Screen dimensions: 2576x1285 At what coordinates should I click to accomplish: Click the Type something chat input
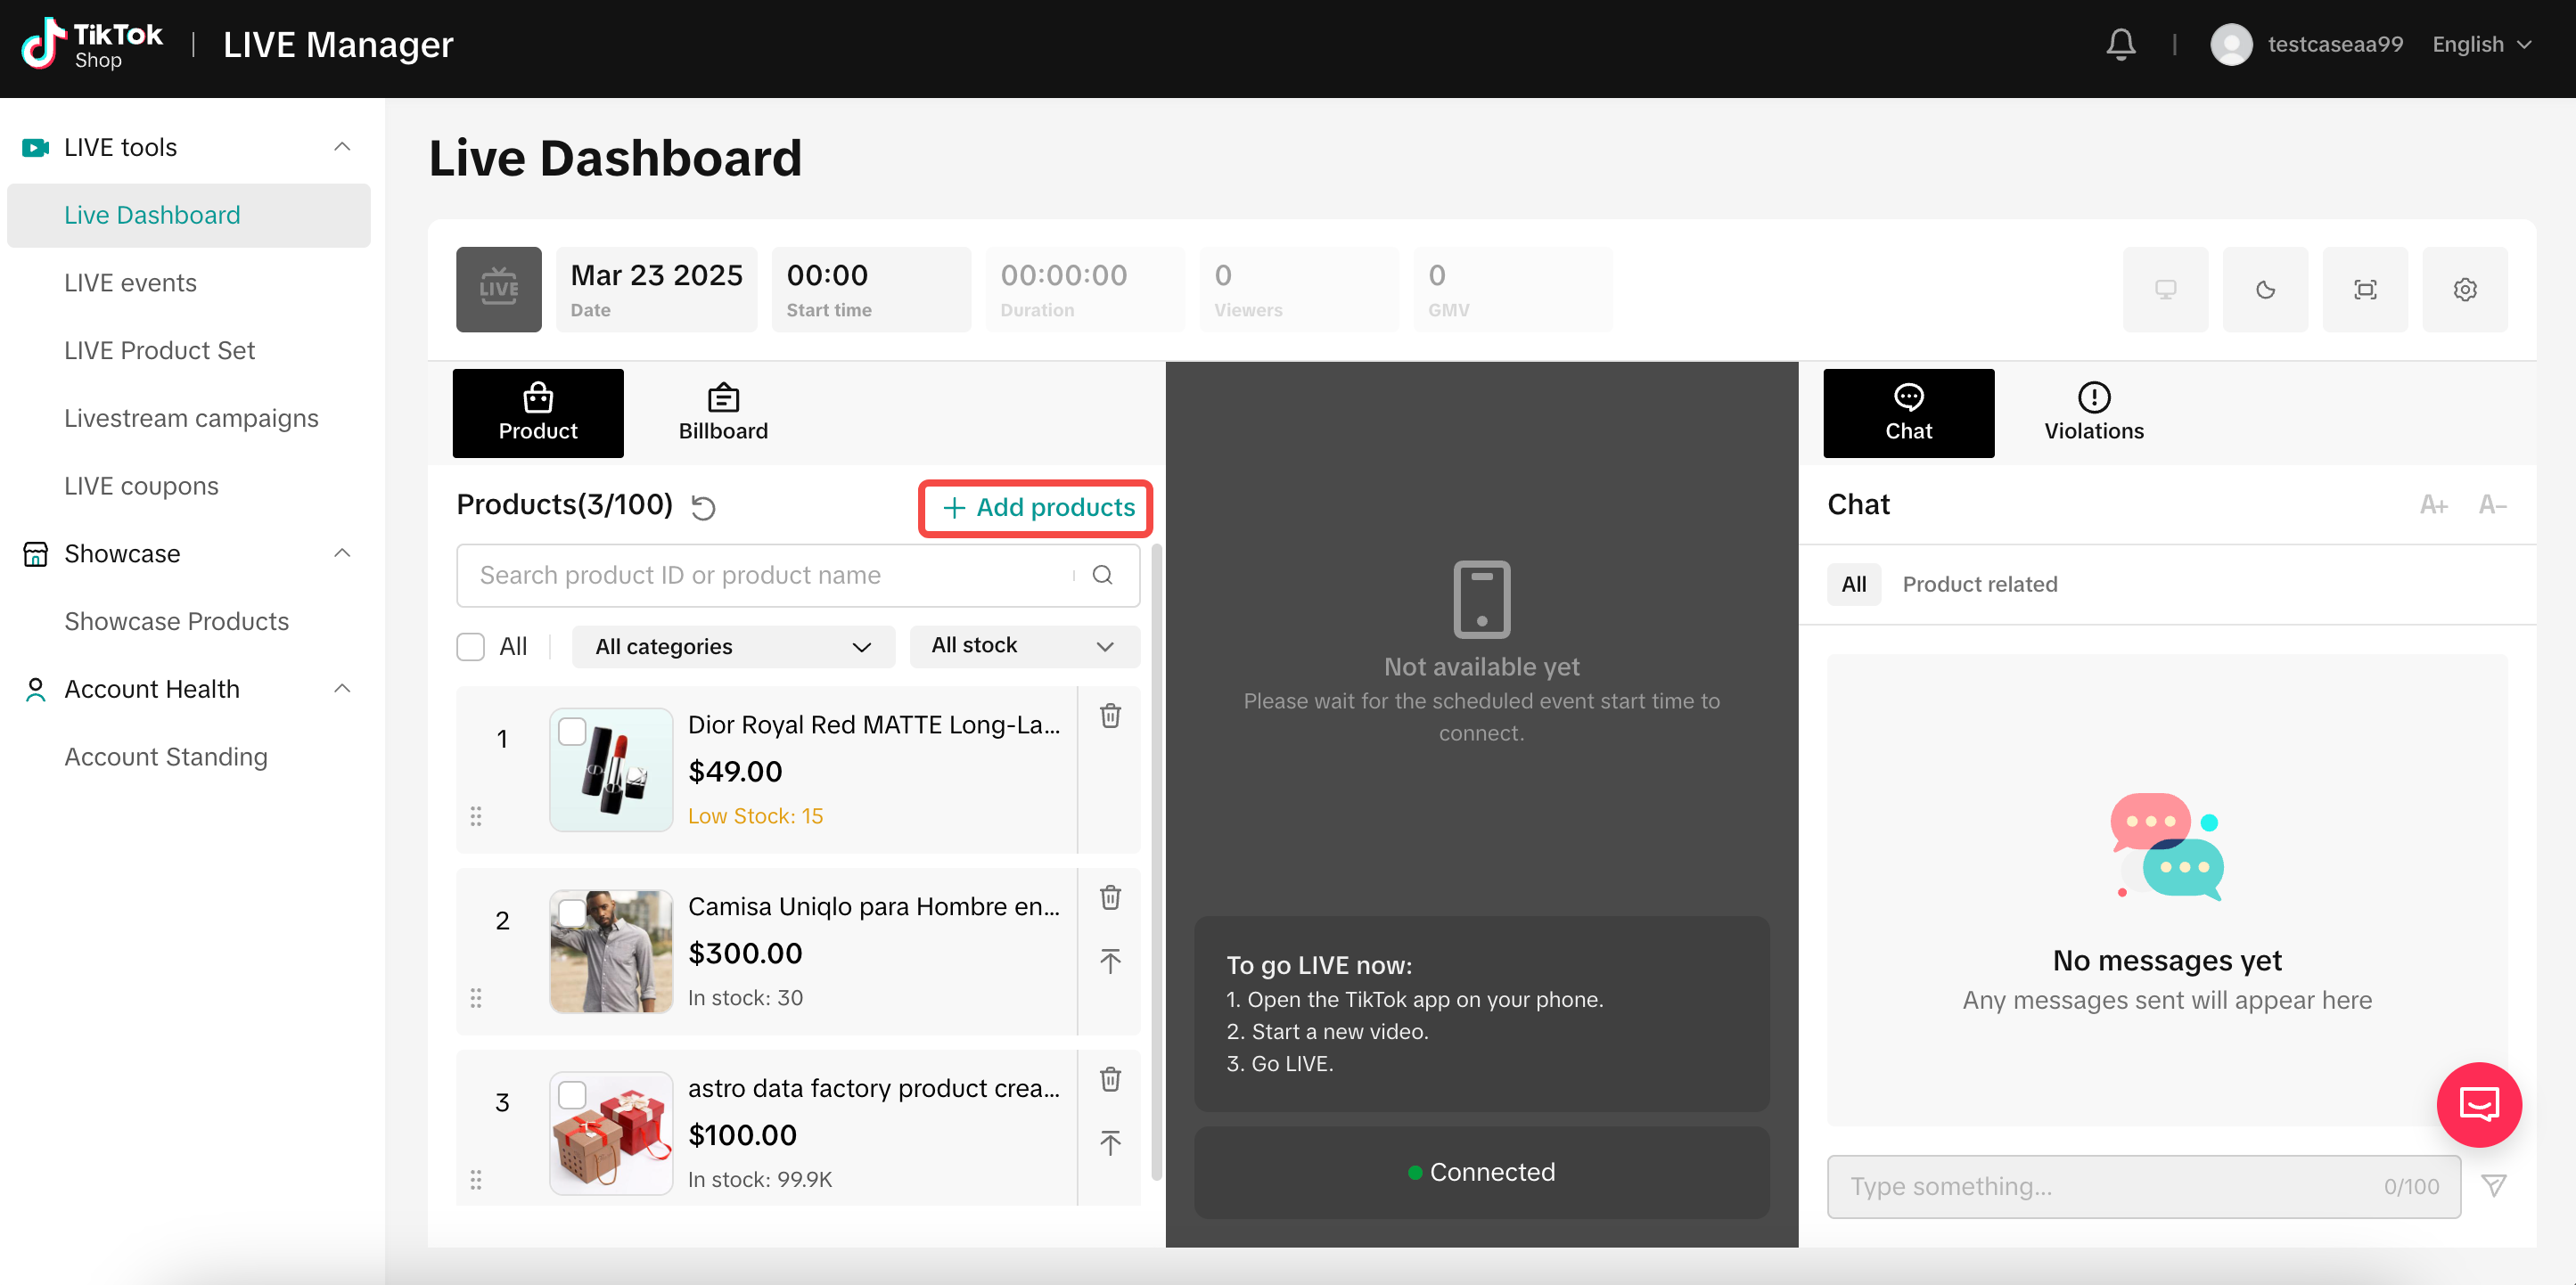coord(2143,1186)
